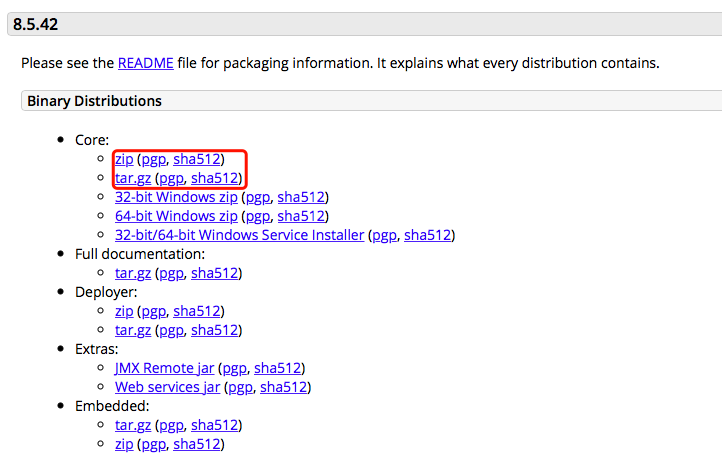This screenshot has width=722, height=463.
Task: Open sha512 checksum for Core tar.gz
Action: (215, 178)
